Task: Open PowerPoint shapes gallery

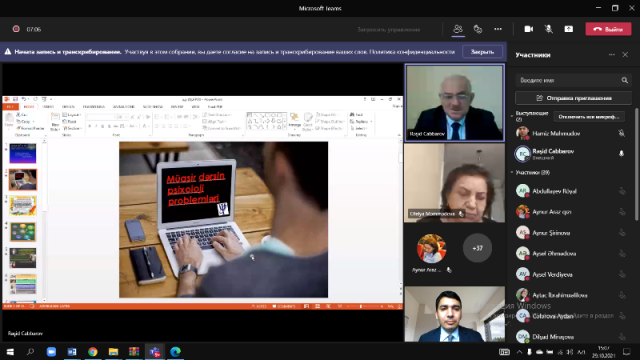Action: (x=266, y=121)
